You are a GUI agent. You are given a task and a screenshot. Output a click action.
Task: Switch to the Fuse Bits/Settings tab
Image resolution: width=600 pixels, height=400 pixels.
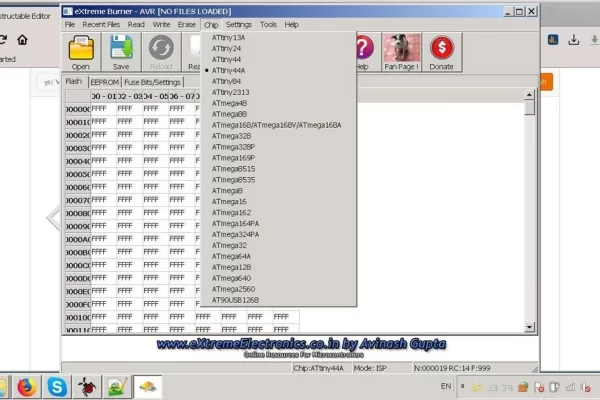coord(152,82)
